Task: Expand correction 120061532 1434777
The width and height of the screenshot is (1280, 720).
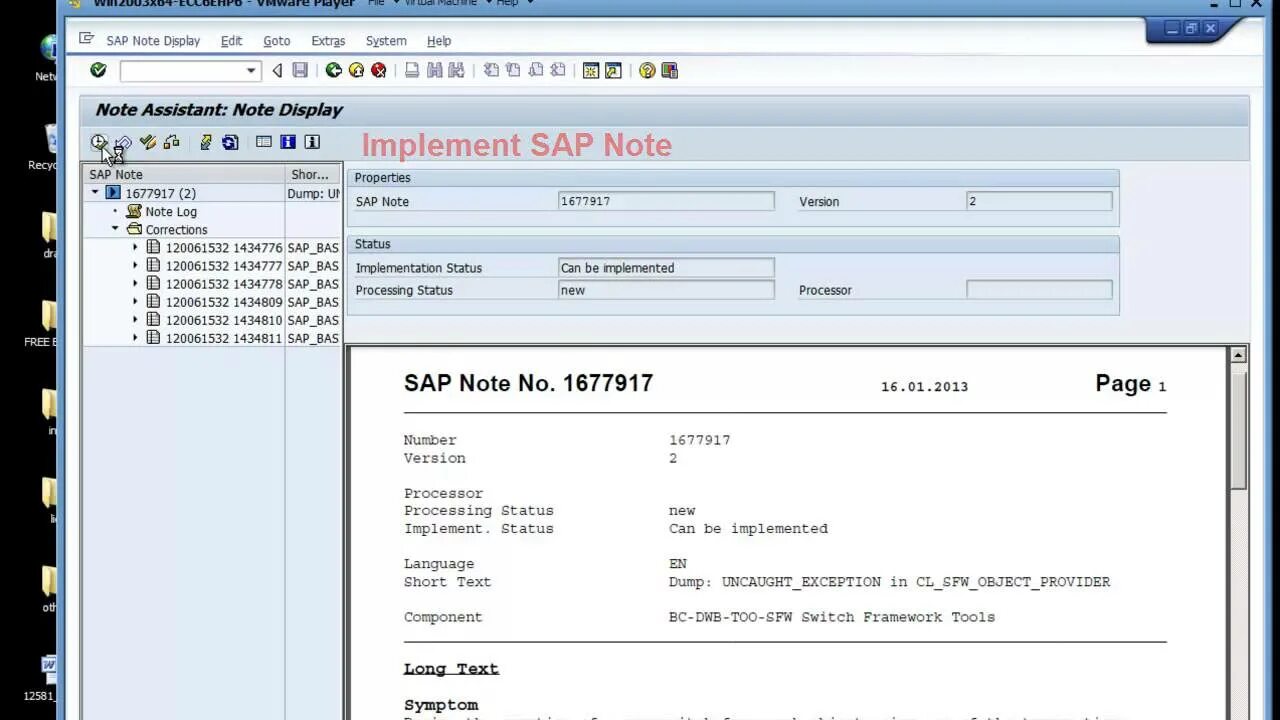Action: tap(135, 265)
